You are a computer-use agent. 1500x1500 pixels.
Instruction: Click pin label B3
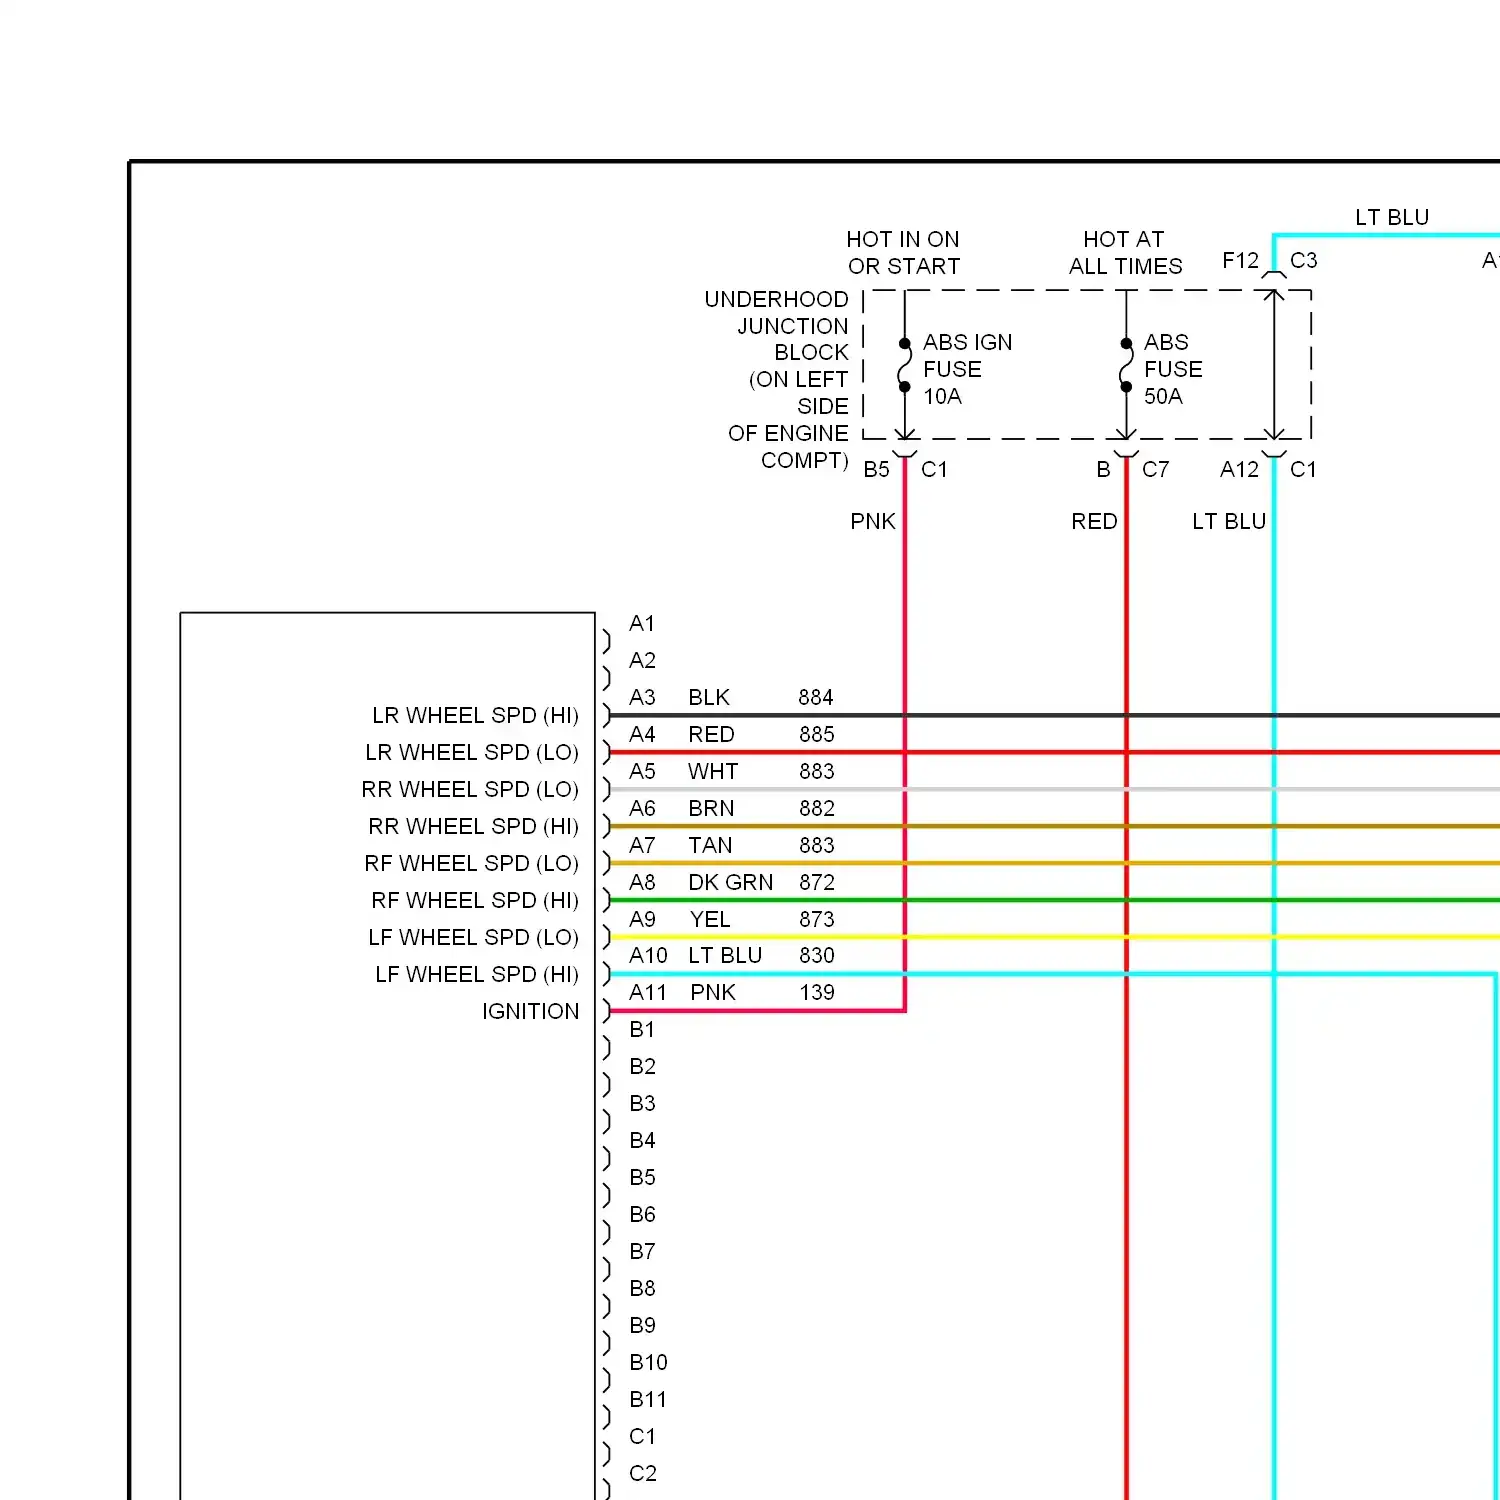[642, 1104]
